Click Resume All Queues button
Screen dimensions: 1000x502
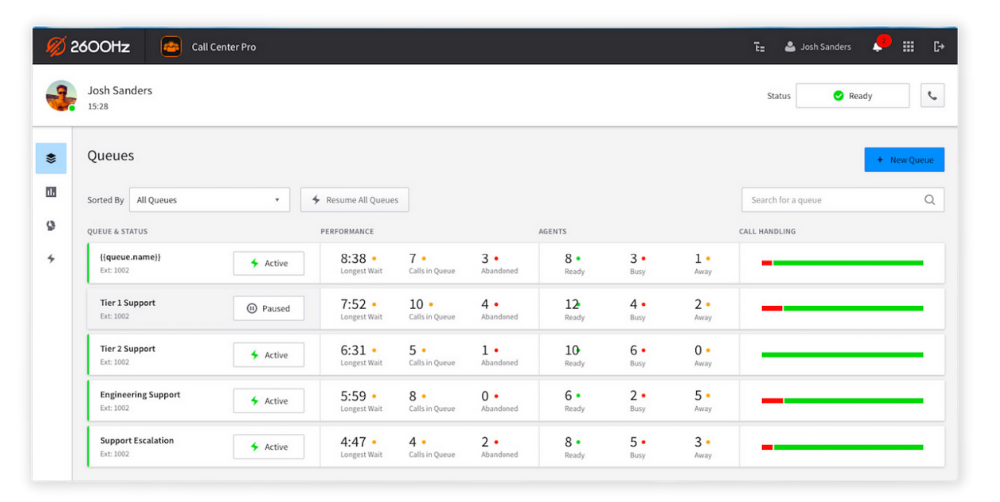click(355, 200)
